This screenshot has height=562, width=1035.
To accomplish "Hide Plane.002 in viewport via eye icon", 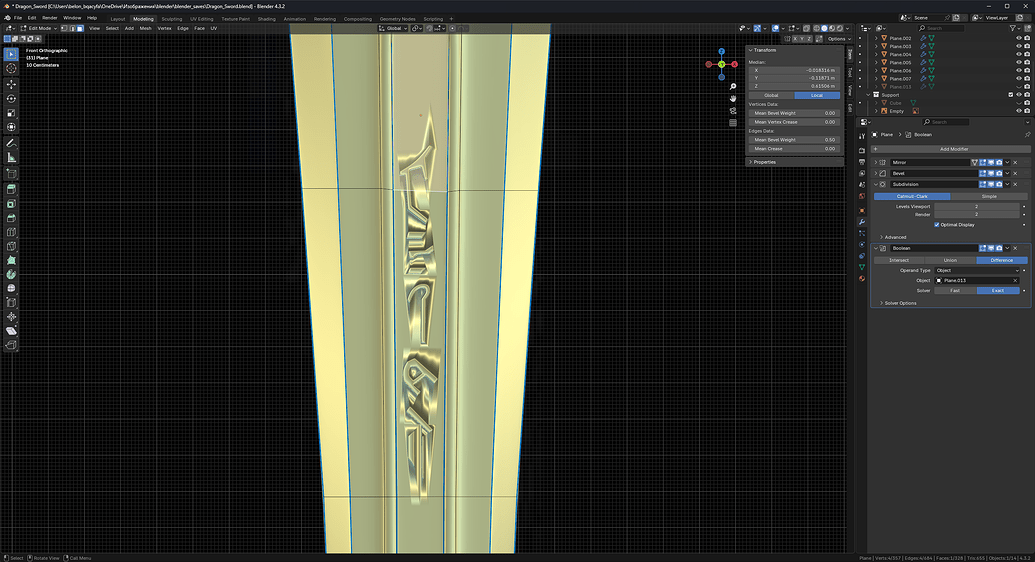I will pyautogui.click(x=1018, y=38).
